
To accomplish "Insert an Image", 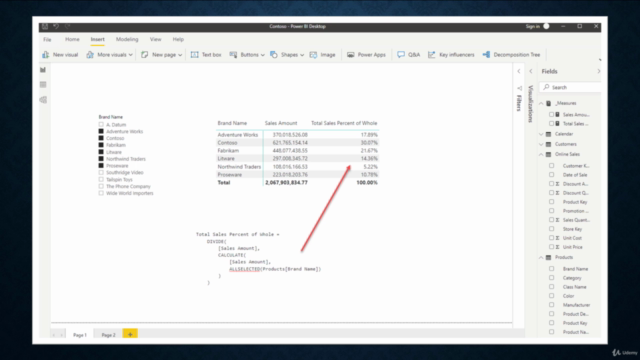I will point(322,55).
